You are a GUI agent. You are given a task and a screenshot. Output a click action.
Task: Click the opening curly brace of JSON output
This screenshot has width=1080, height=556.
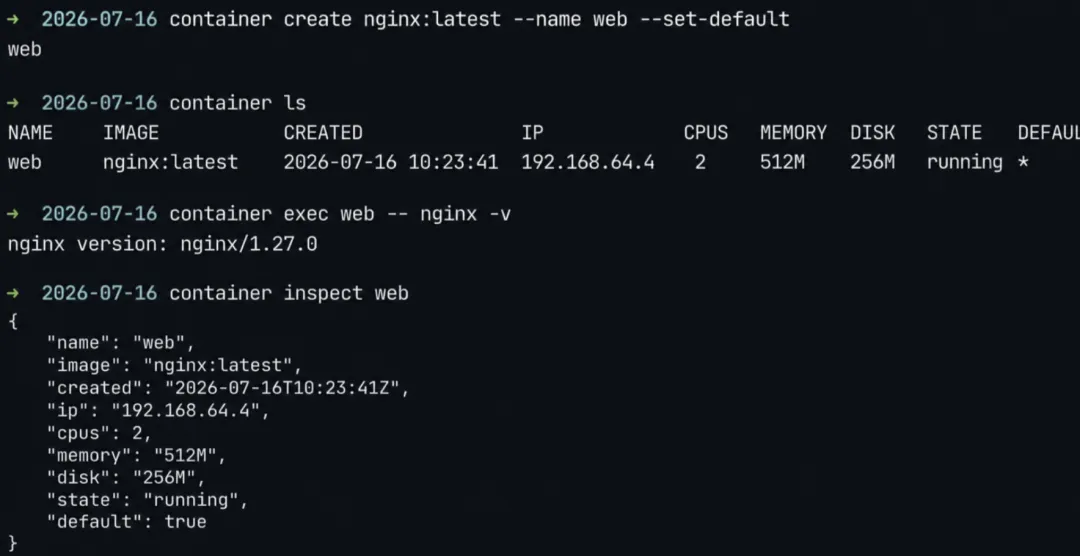12,321
